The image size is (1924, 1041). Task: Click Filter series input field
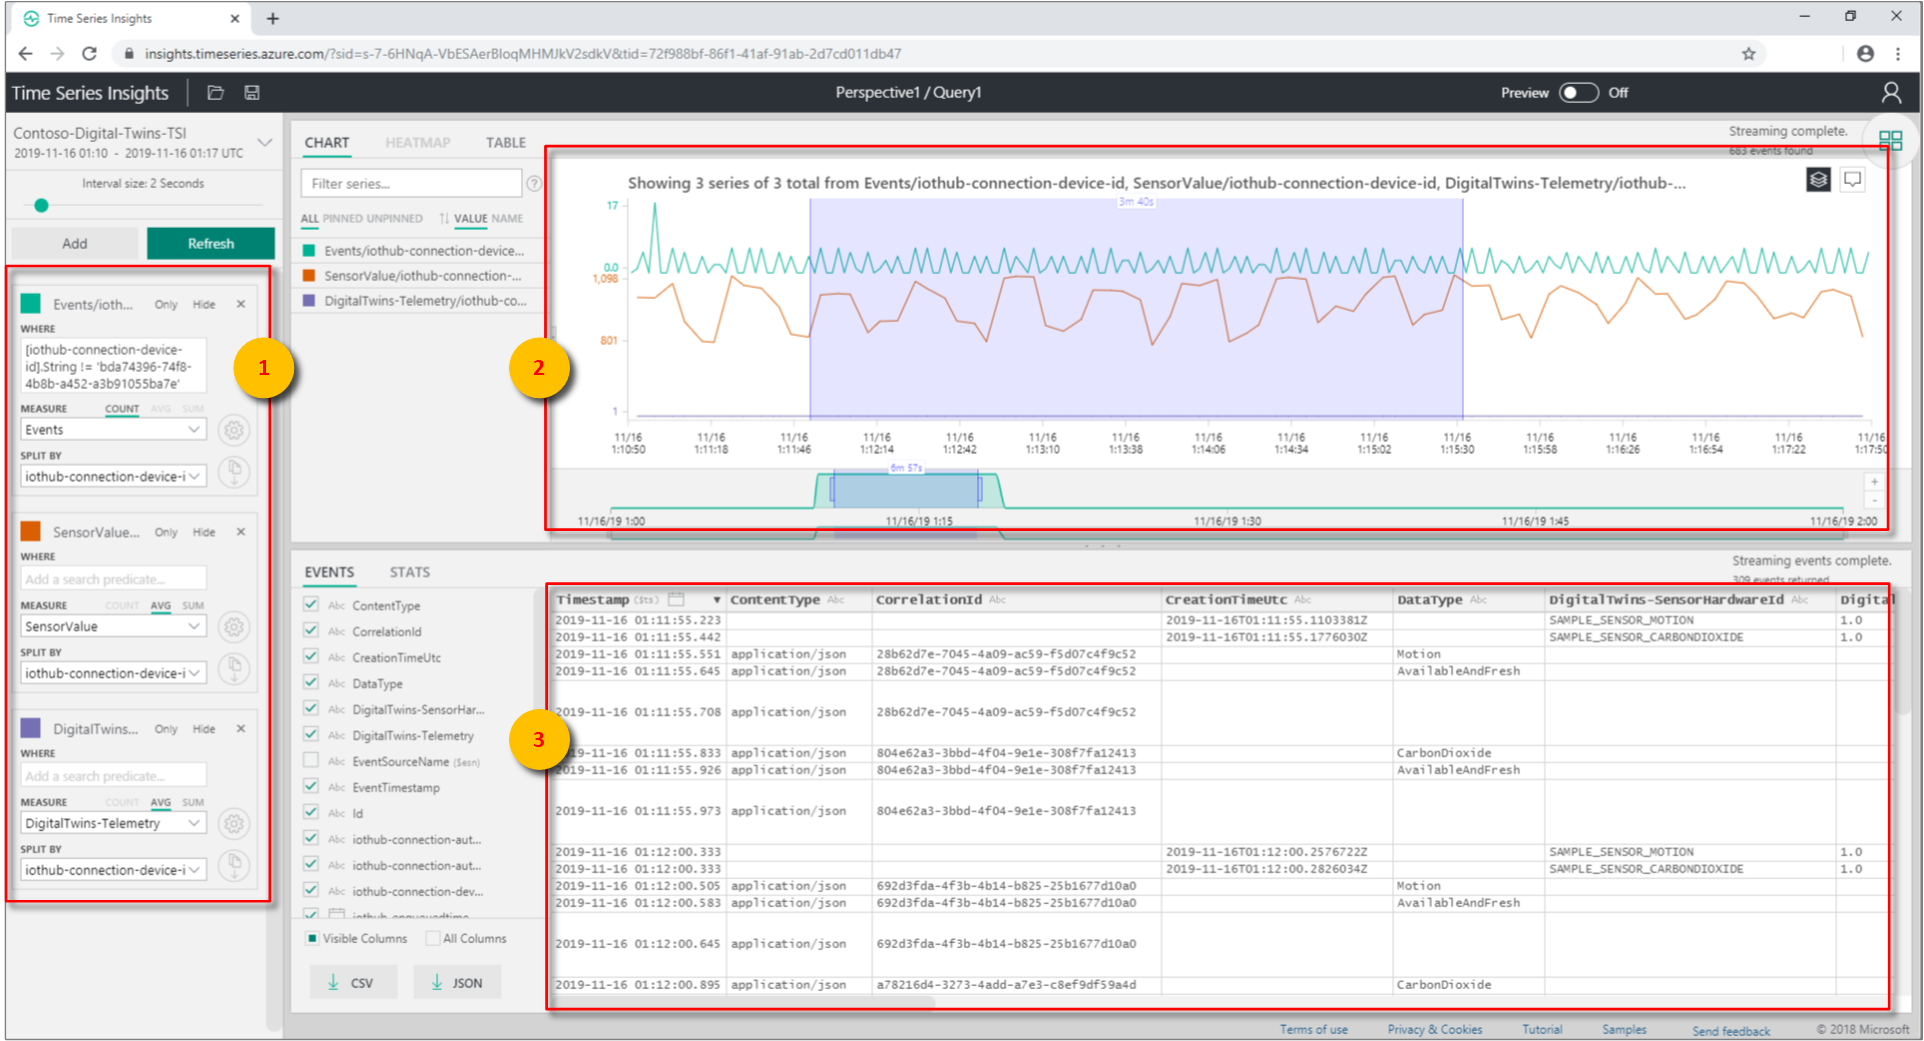411,184
